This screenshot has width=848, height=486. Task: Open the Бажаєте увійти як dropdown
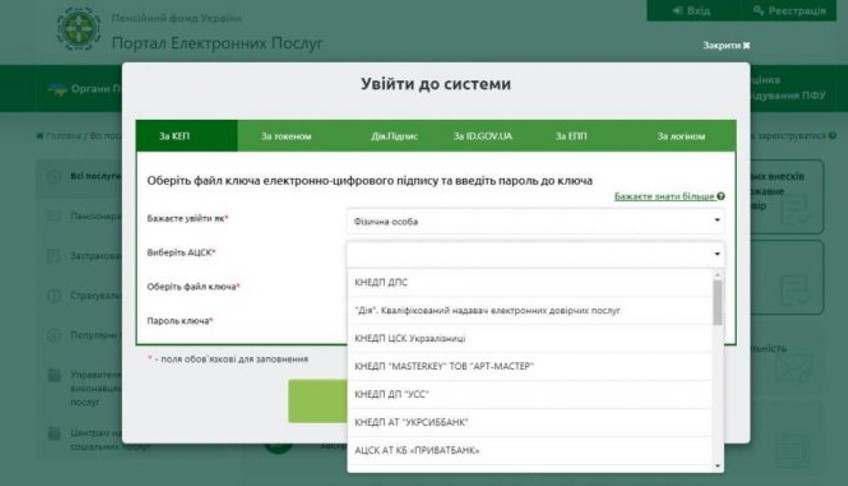(535, 221)
